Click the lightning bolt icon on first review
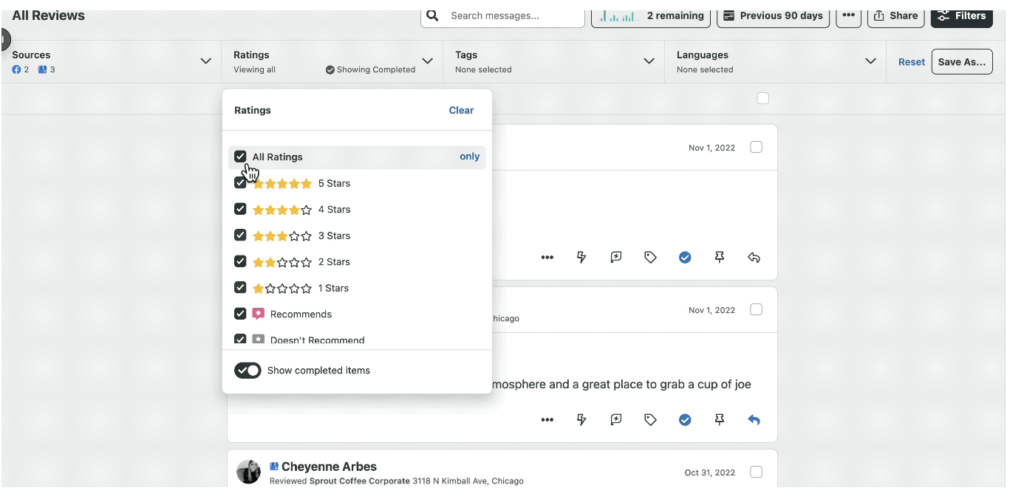 tap(581, 257)
